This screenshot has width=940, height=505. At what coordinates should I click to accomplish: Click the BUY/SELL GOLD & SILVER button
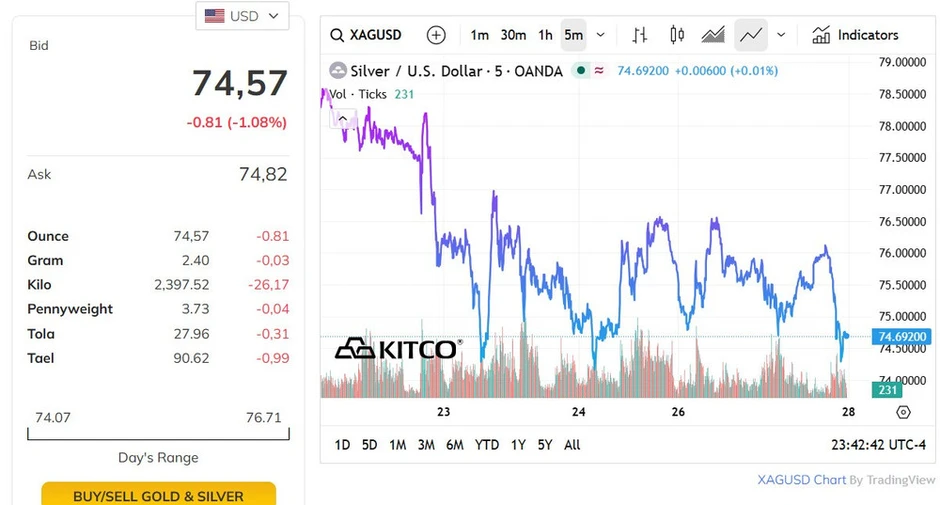pyautogui.click(x=159, y=495)
